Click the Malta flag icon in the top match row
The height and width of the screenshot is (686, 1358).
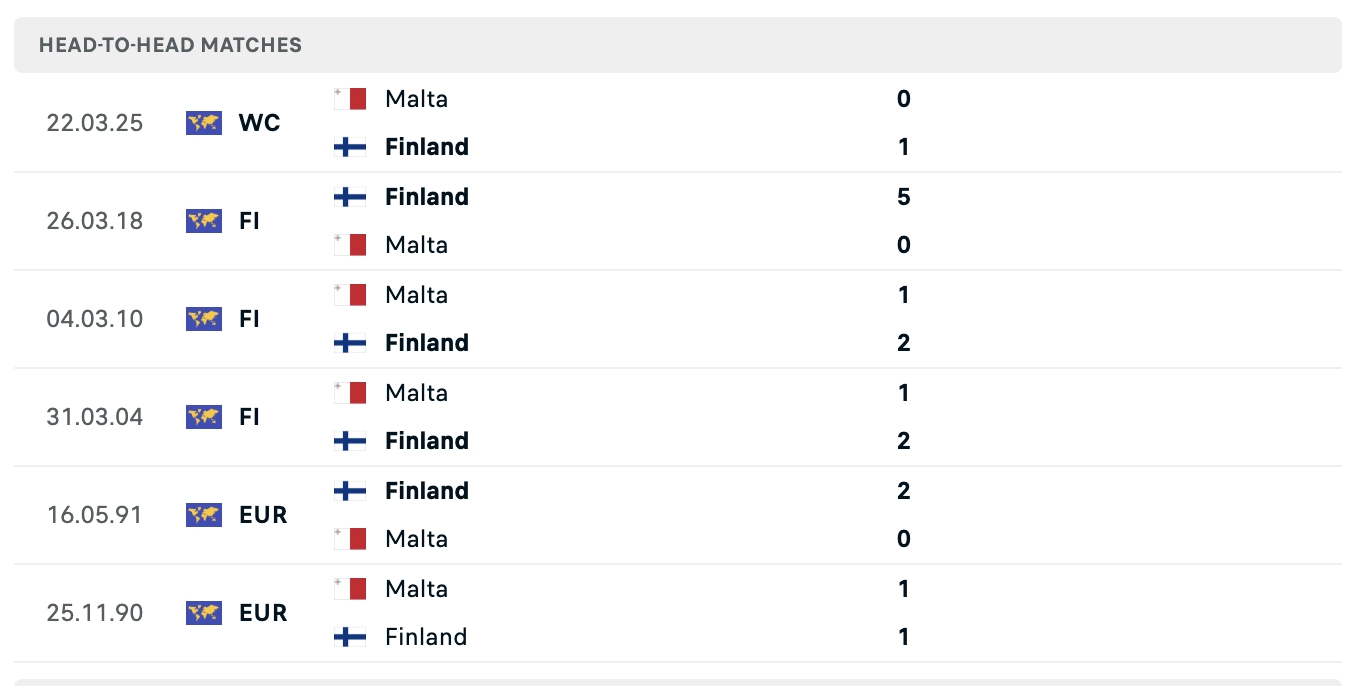click(348, 97)
